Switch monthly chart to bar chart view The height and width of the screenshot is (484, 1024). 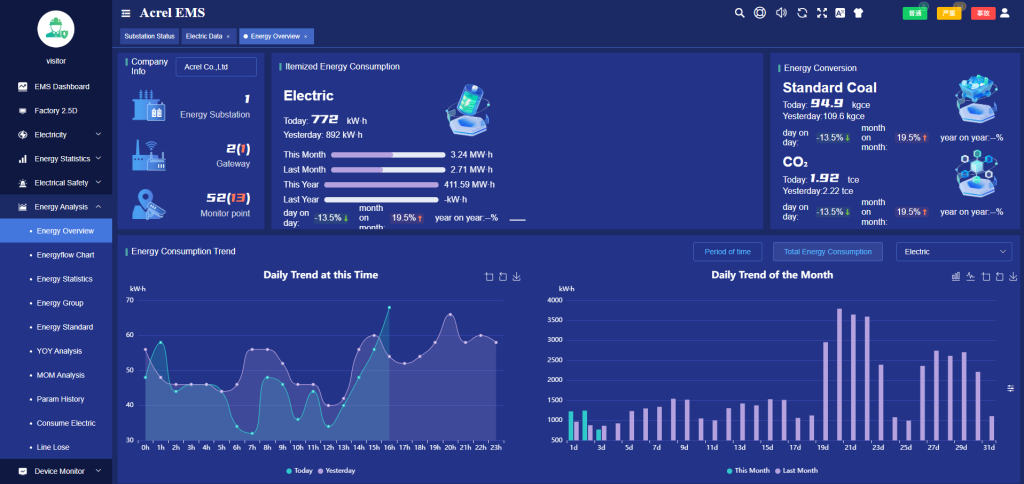(x=956, y=277)
